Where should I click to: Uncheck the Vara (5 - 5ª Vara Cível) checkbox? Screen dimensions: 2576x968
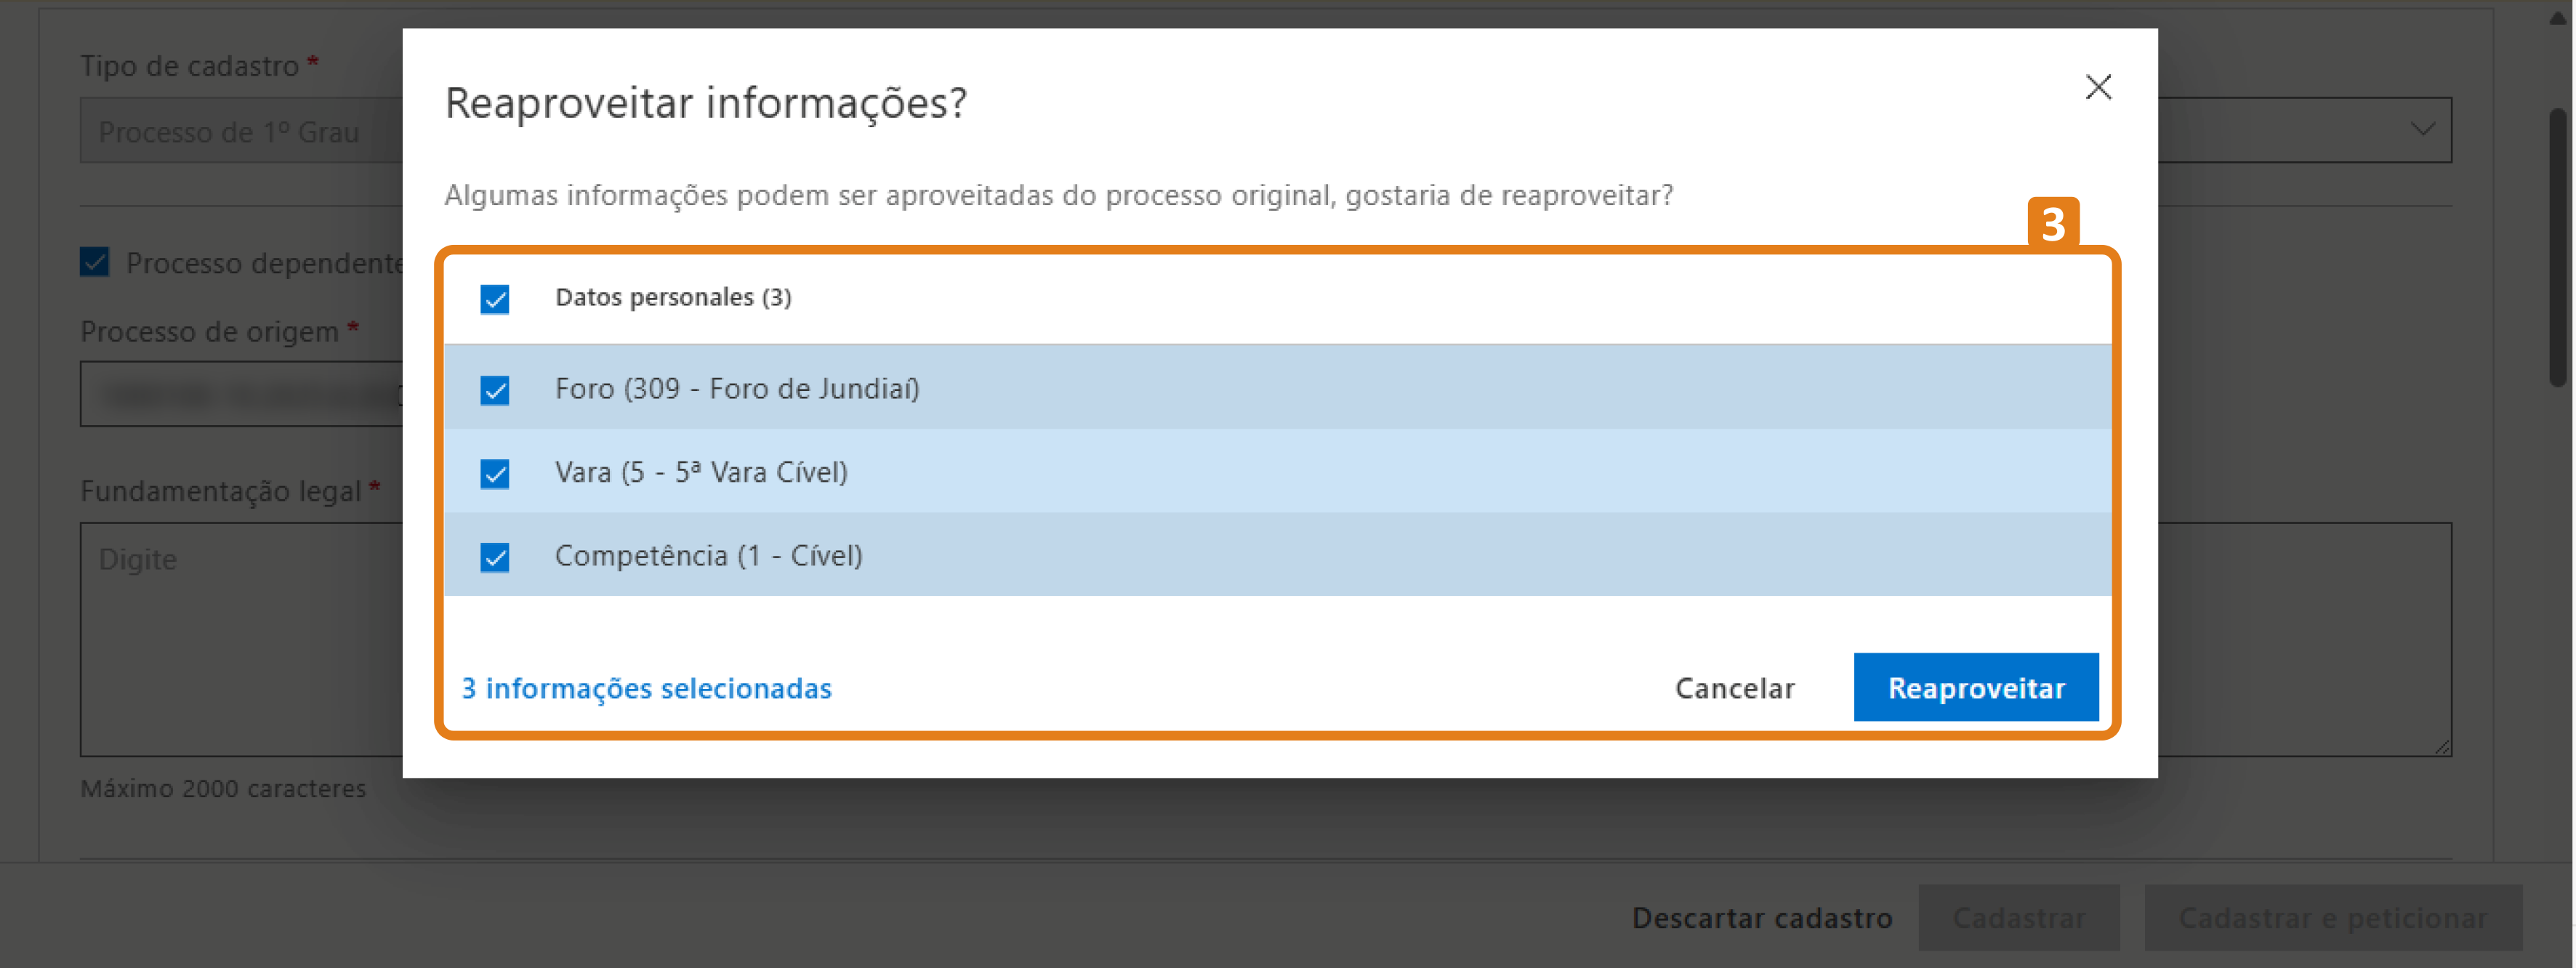click(x=494, y=474)
